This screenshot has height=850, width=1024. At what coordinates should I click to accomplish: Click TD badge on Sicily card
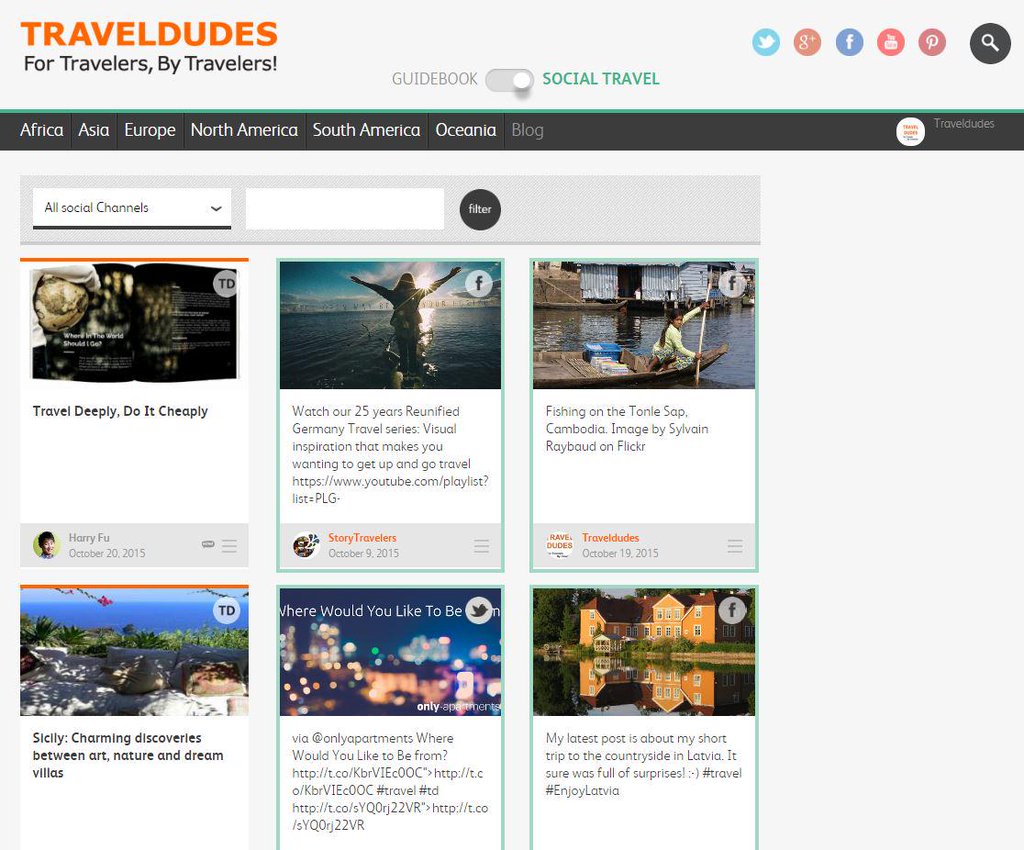pos(226,610)
